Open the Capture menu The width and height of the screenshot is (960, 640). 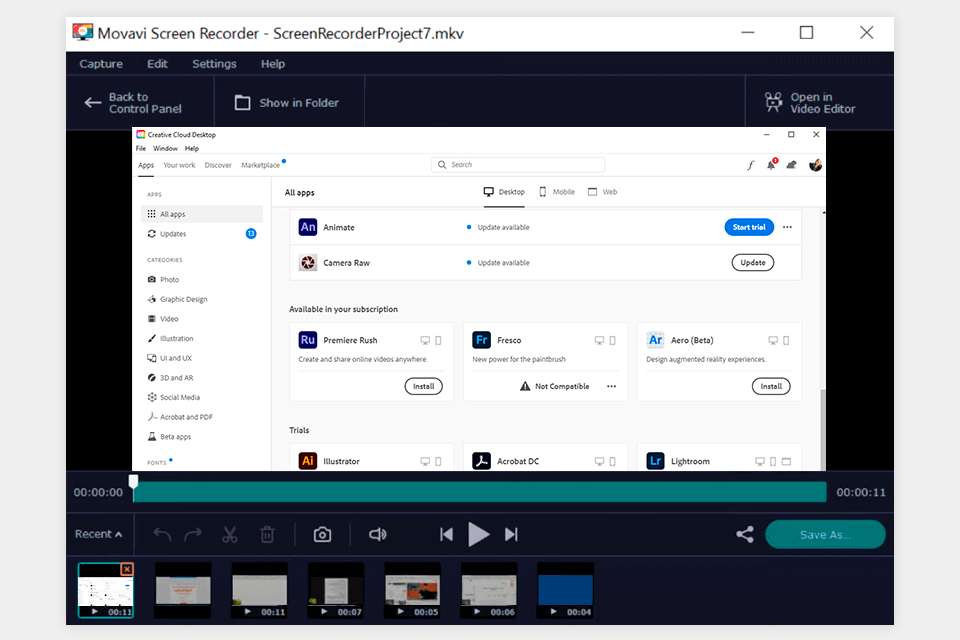click(x=101, y=64)
